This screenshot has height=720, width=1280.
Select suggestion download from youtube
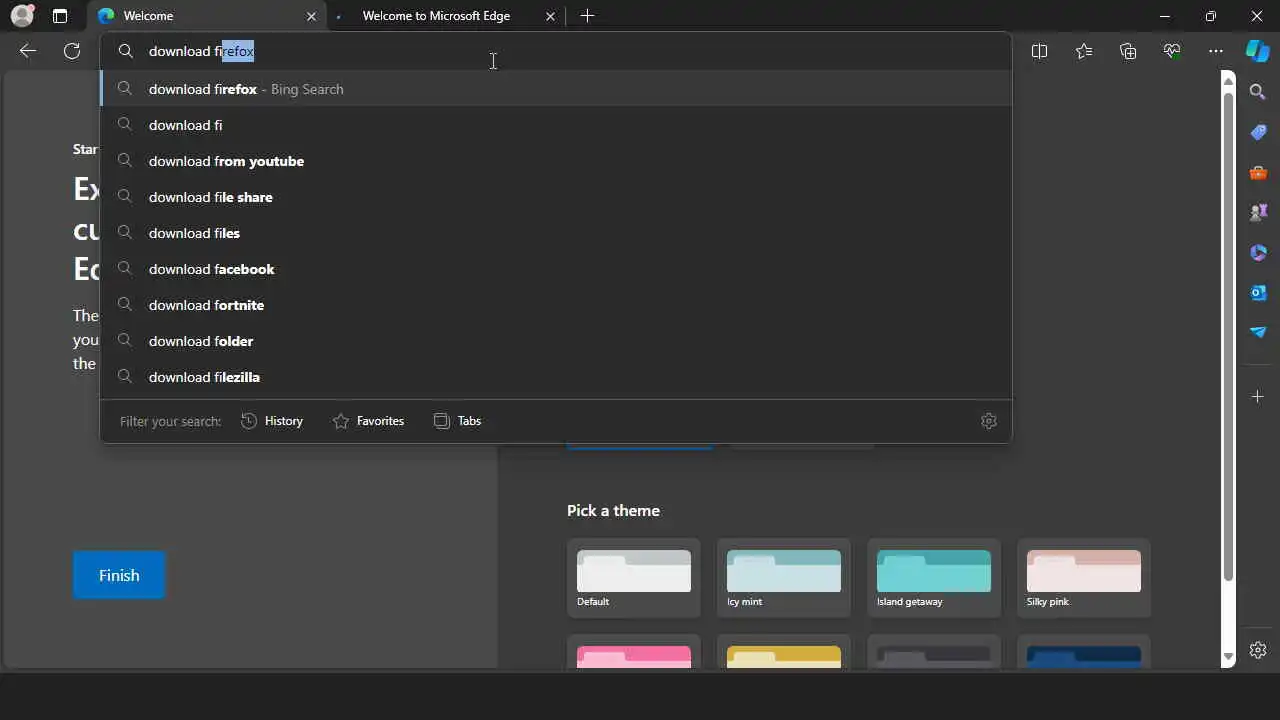(556, 161)
